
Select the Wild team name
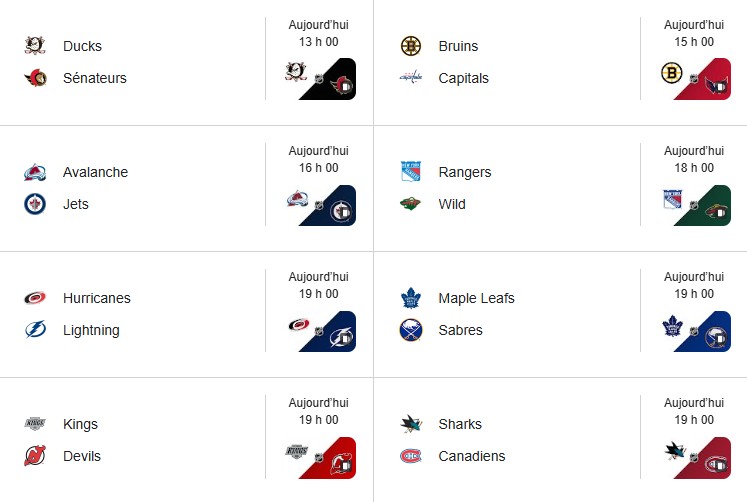[452, 204]
